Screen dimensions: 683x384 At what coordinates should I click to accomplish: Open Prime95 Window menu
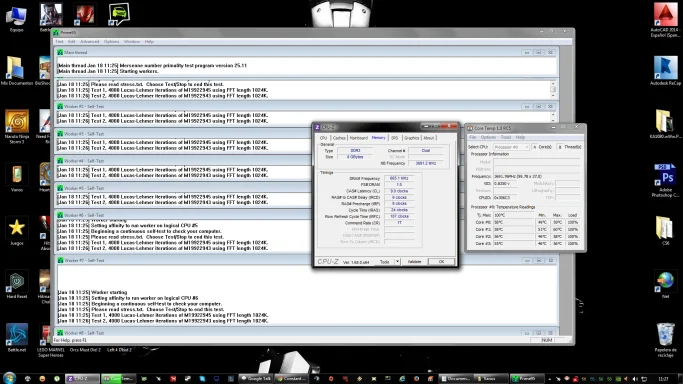click(x=132, y=42)
